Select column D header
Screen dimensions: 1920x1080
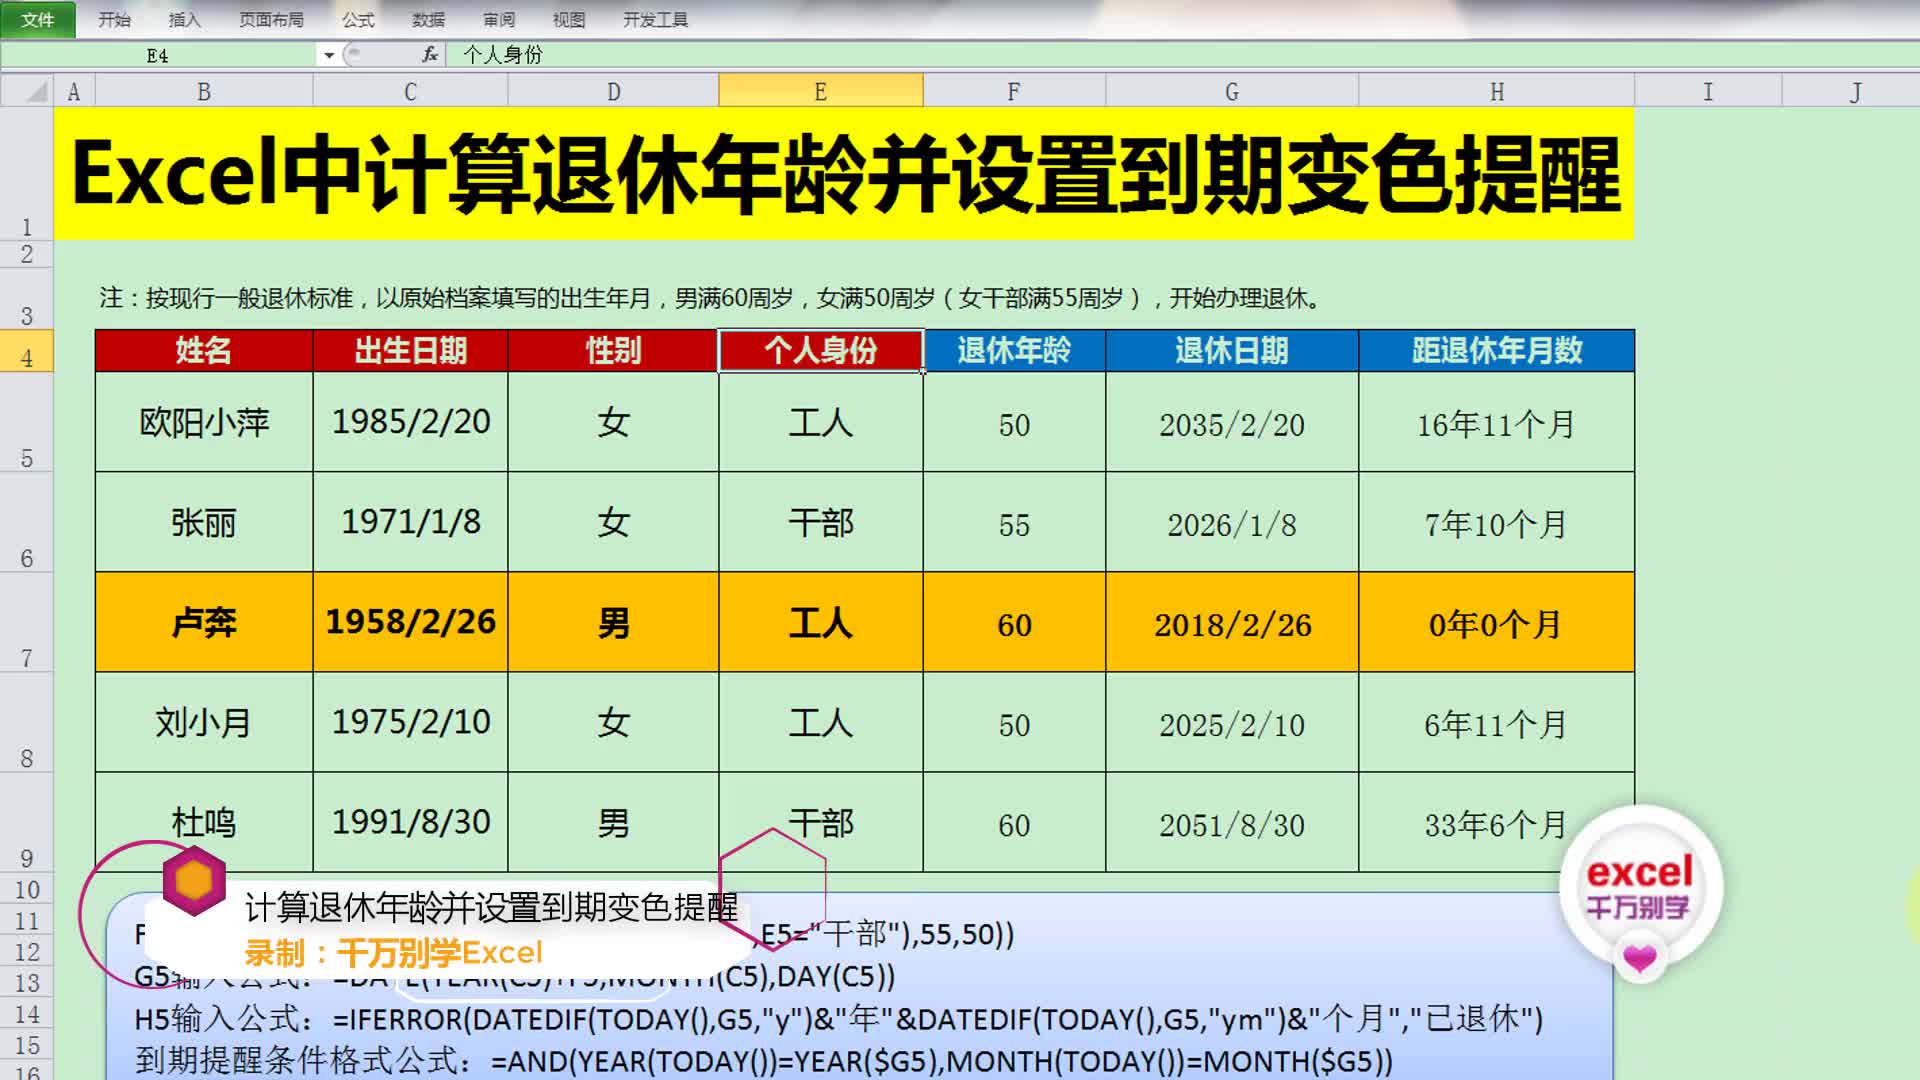click(x=613, y=92)
